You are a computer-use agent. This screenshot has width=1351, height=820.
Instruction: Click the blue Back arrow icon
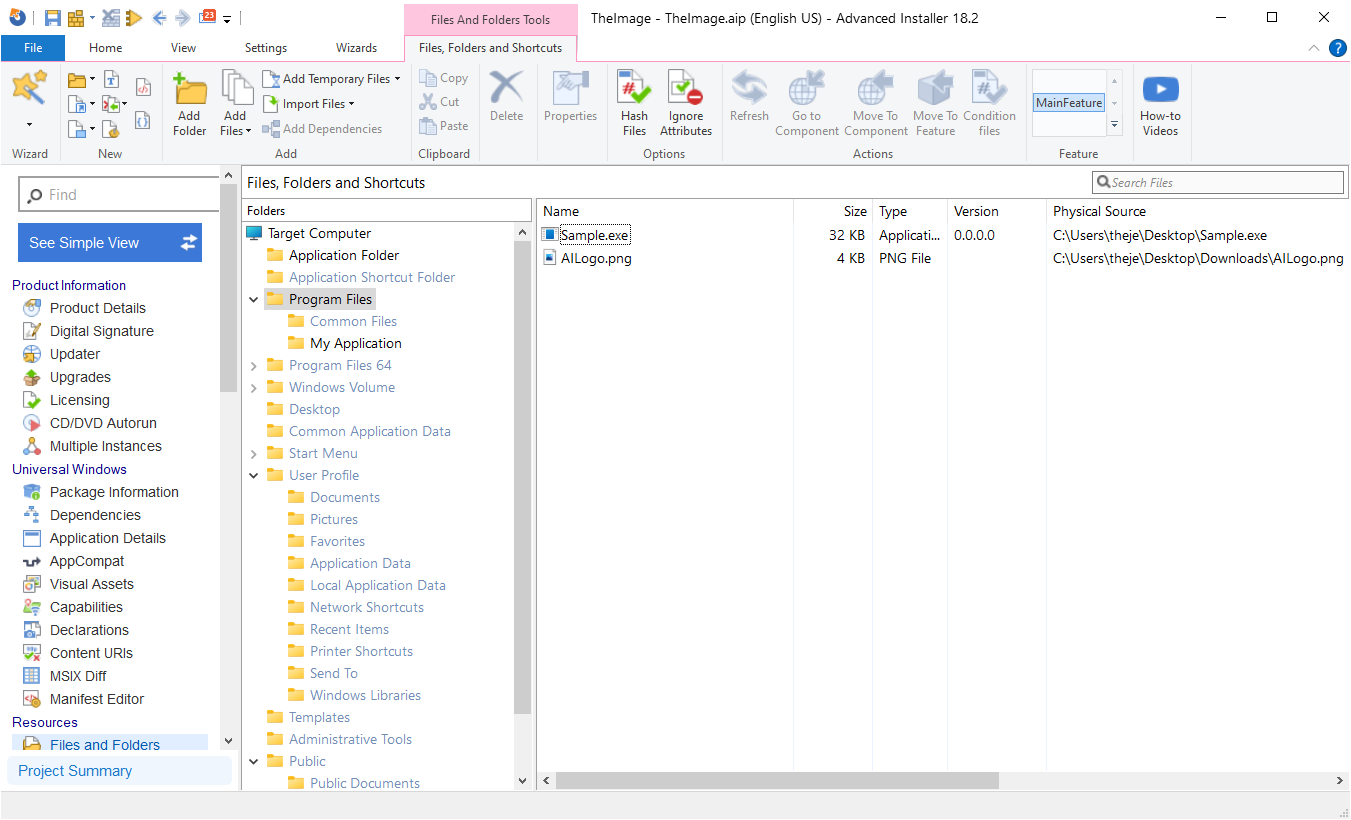(x=159, y=18)
